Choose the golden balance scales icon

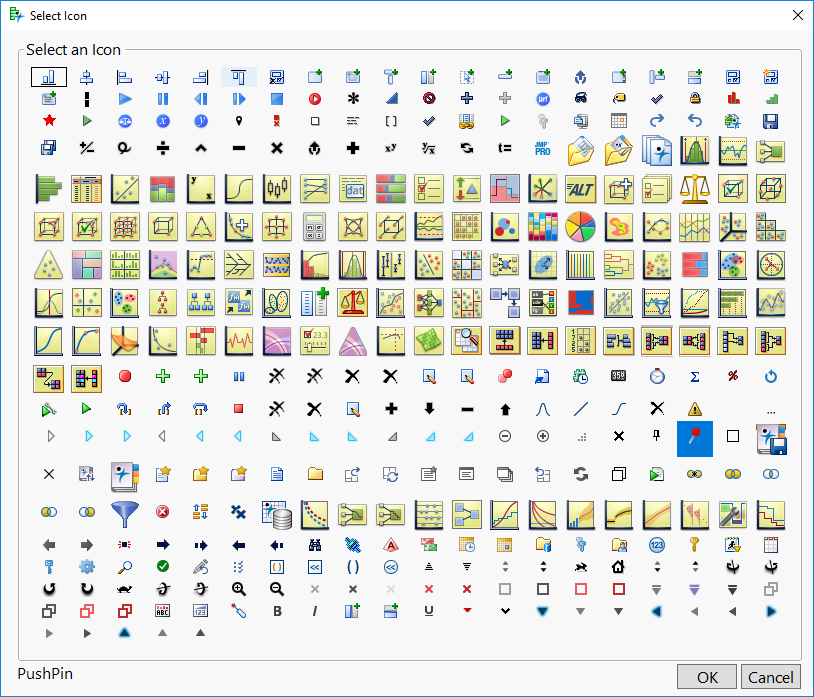[x=695, y=188]
